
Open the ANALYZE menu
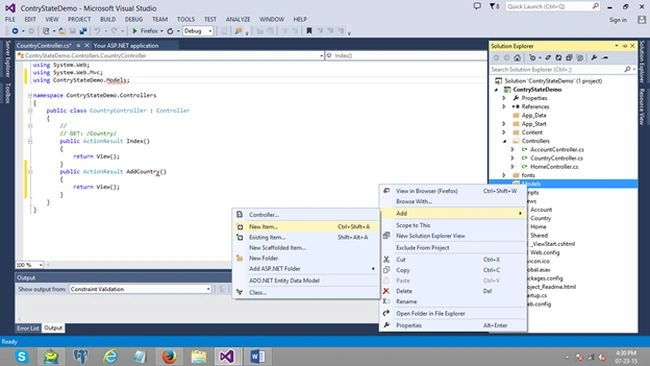point(238,19)
